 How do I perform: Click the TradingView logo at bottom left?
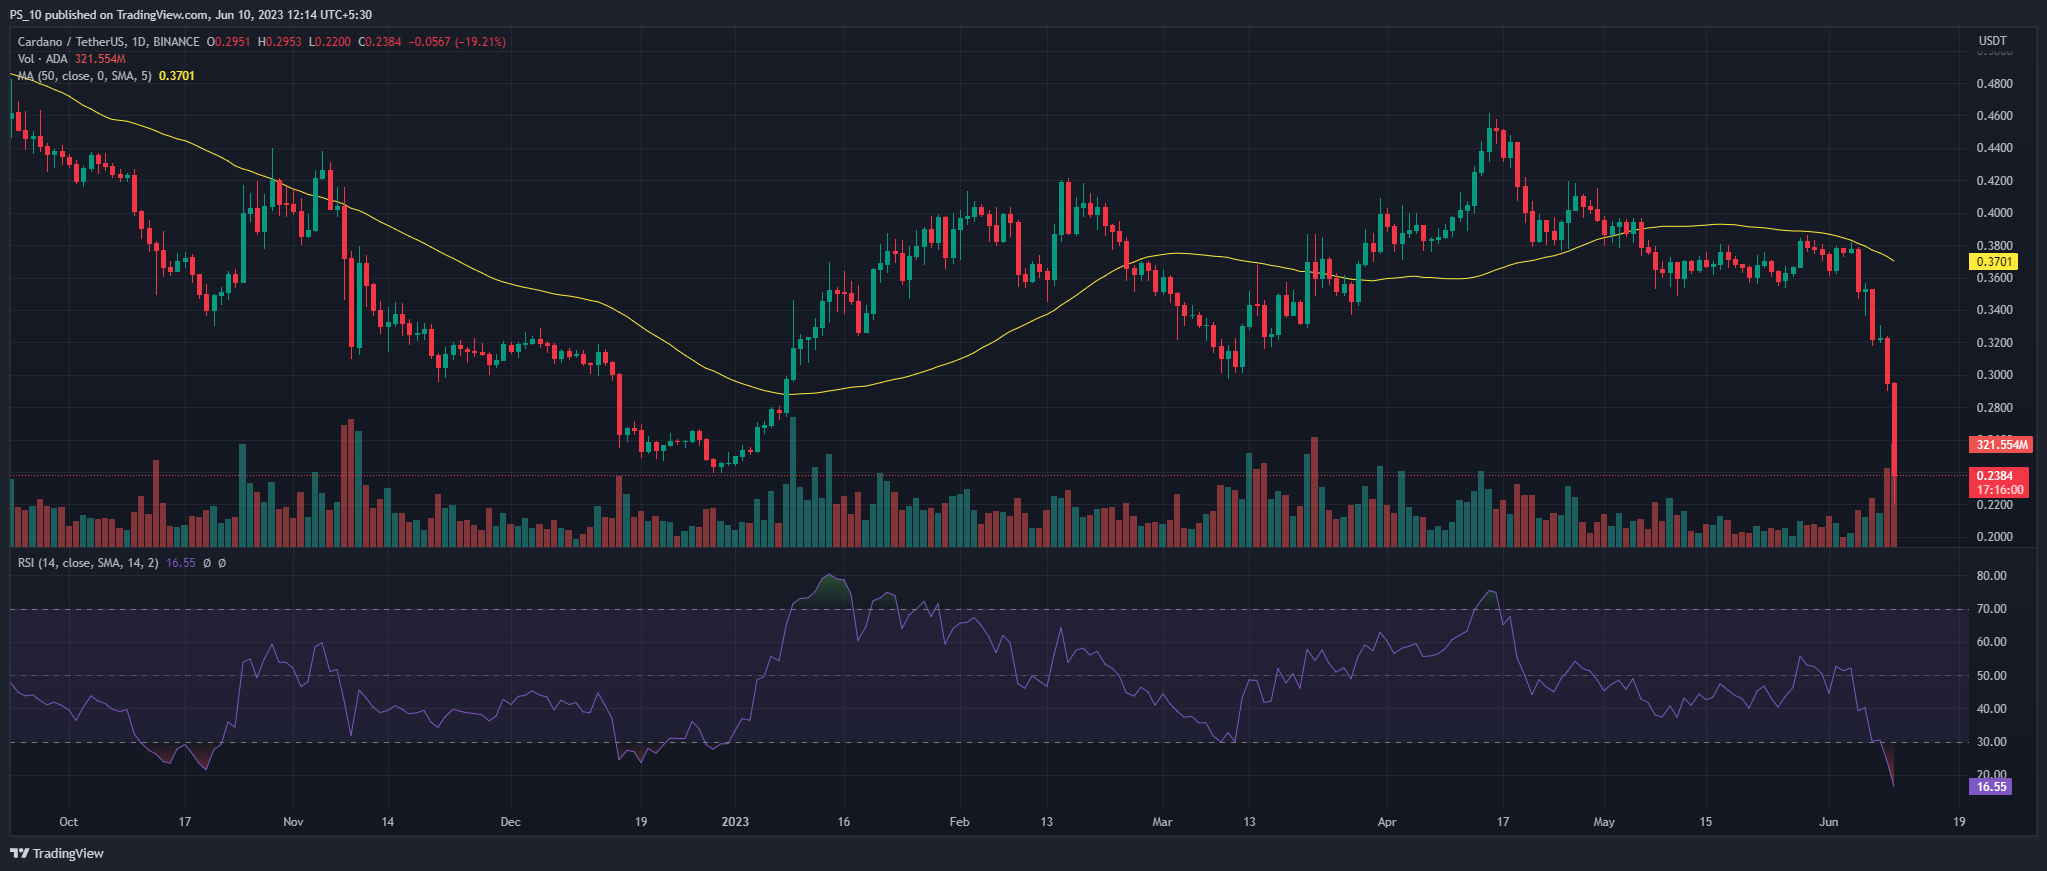coord(57,853)
